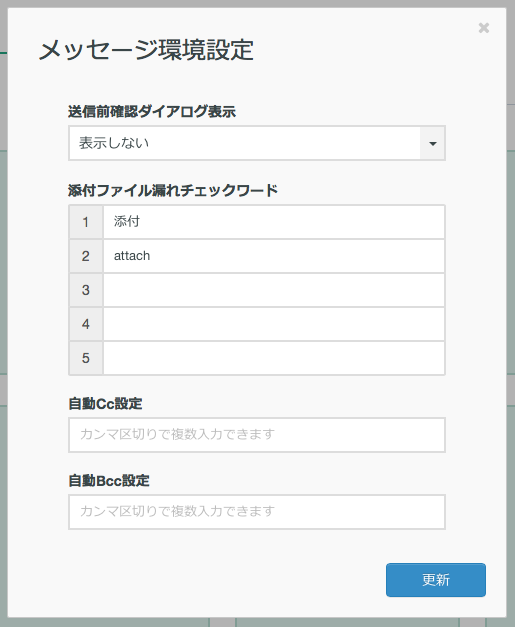Click the caret arrow of the 表示しない select
Viewport: 515px width, 627px height.
point(433,144)
